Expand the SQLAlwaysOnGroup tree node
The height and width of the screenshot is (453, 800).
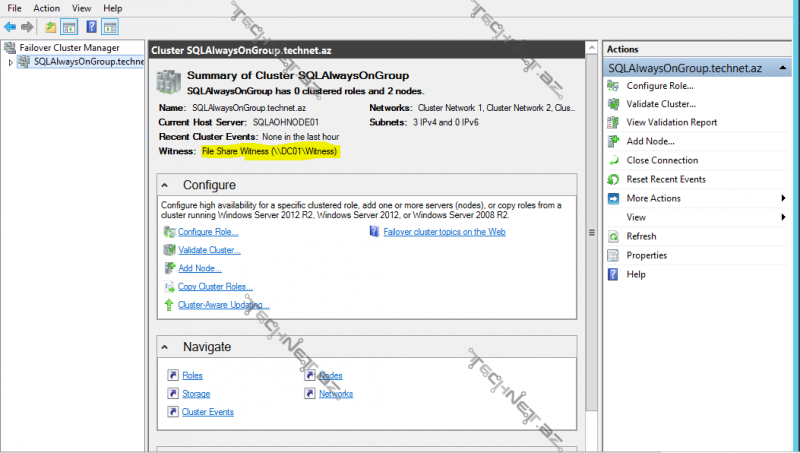coord(11,62)
